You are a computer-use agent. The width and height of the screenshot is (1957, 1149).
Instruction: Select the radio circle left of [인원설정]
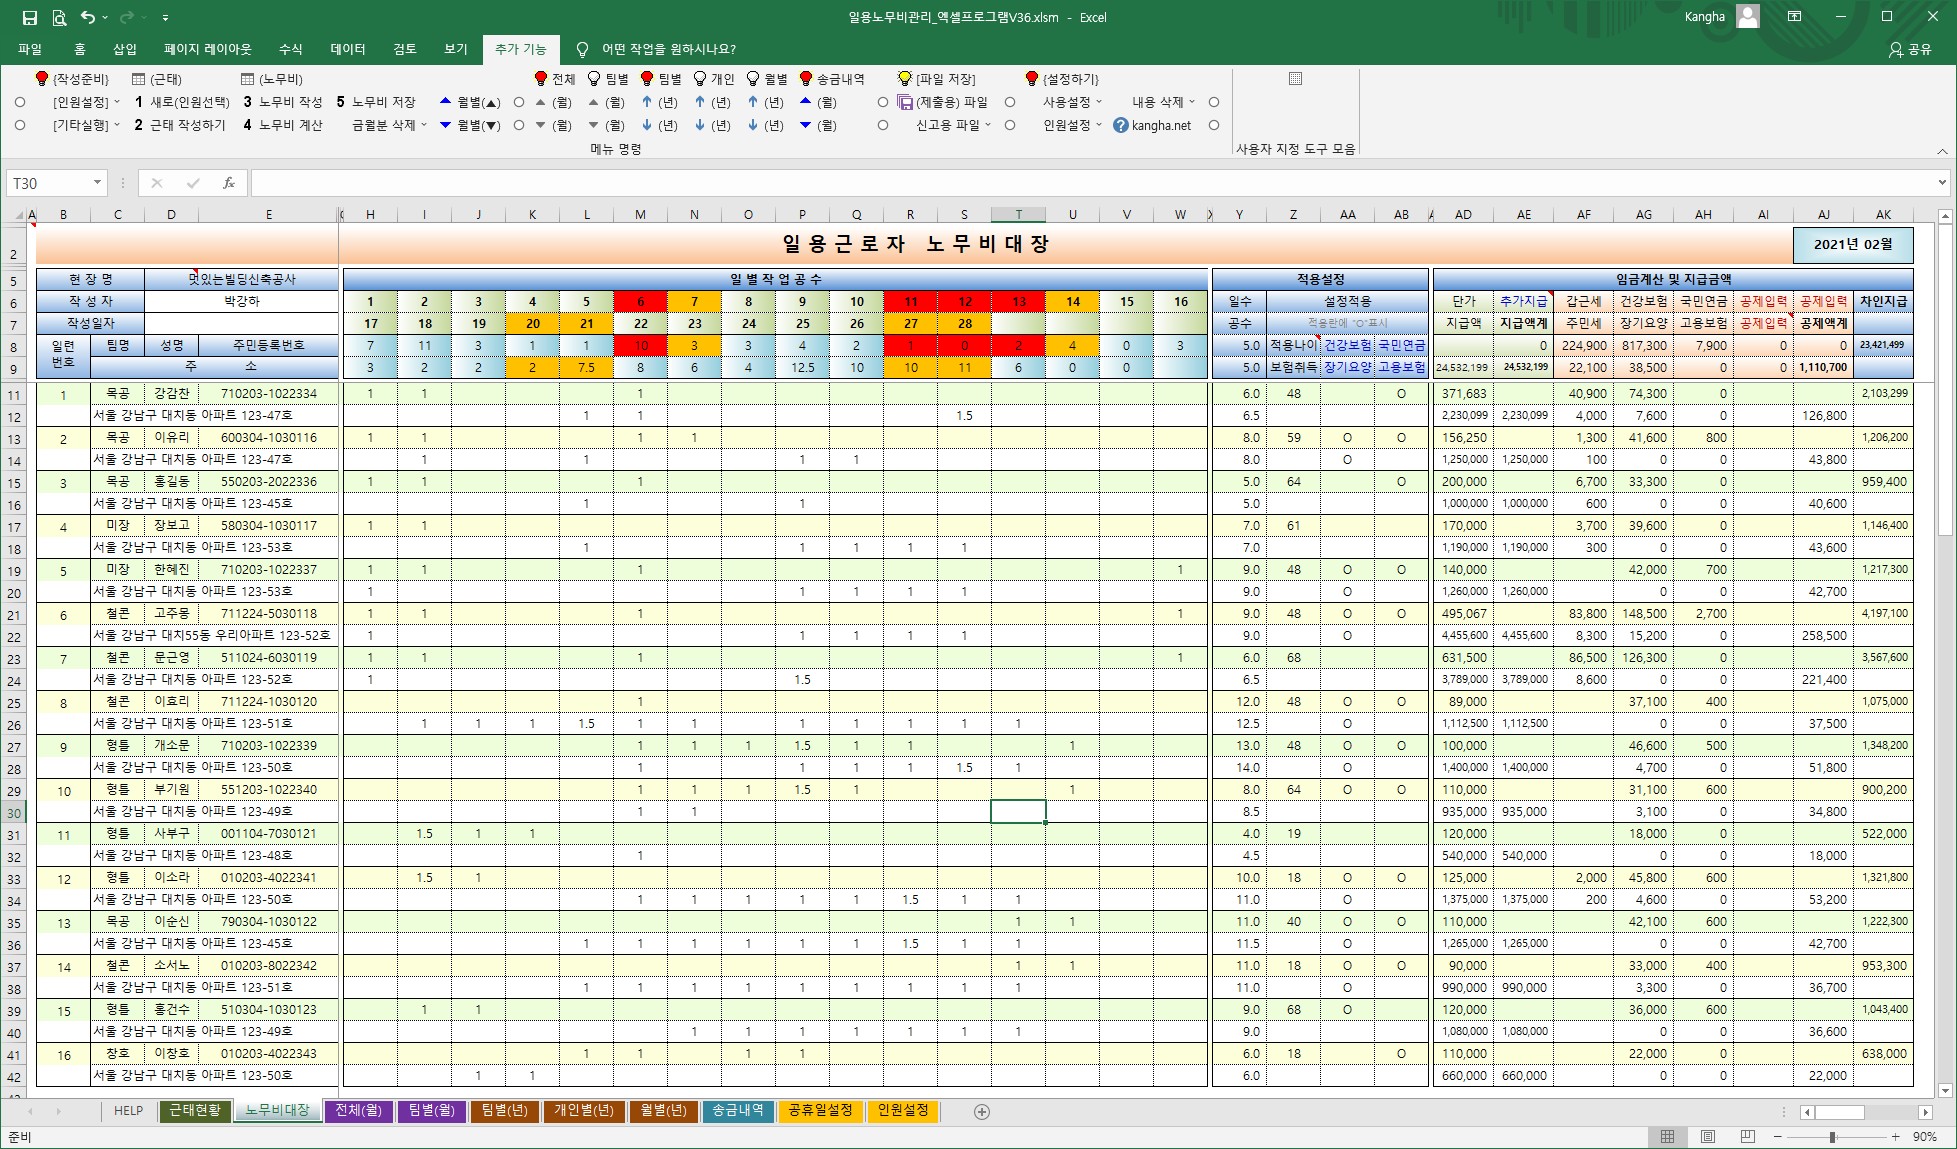[20, 102]
